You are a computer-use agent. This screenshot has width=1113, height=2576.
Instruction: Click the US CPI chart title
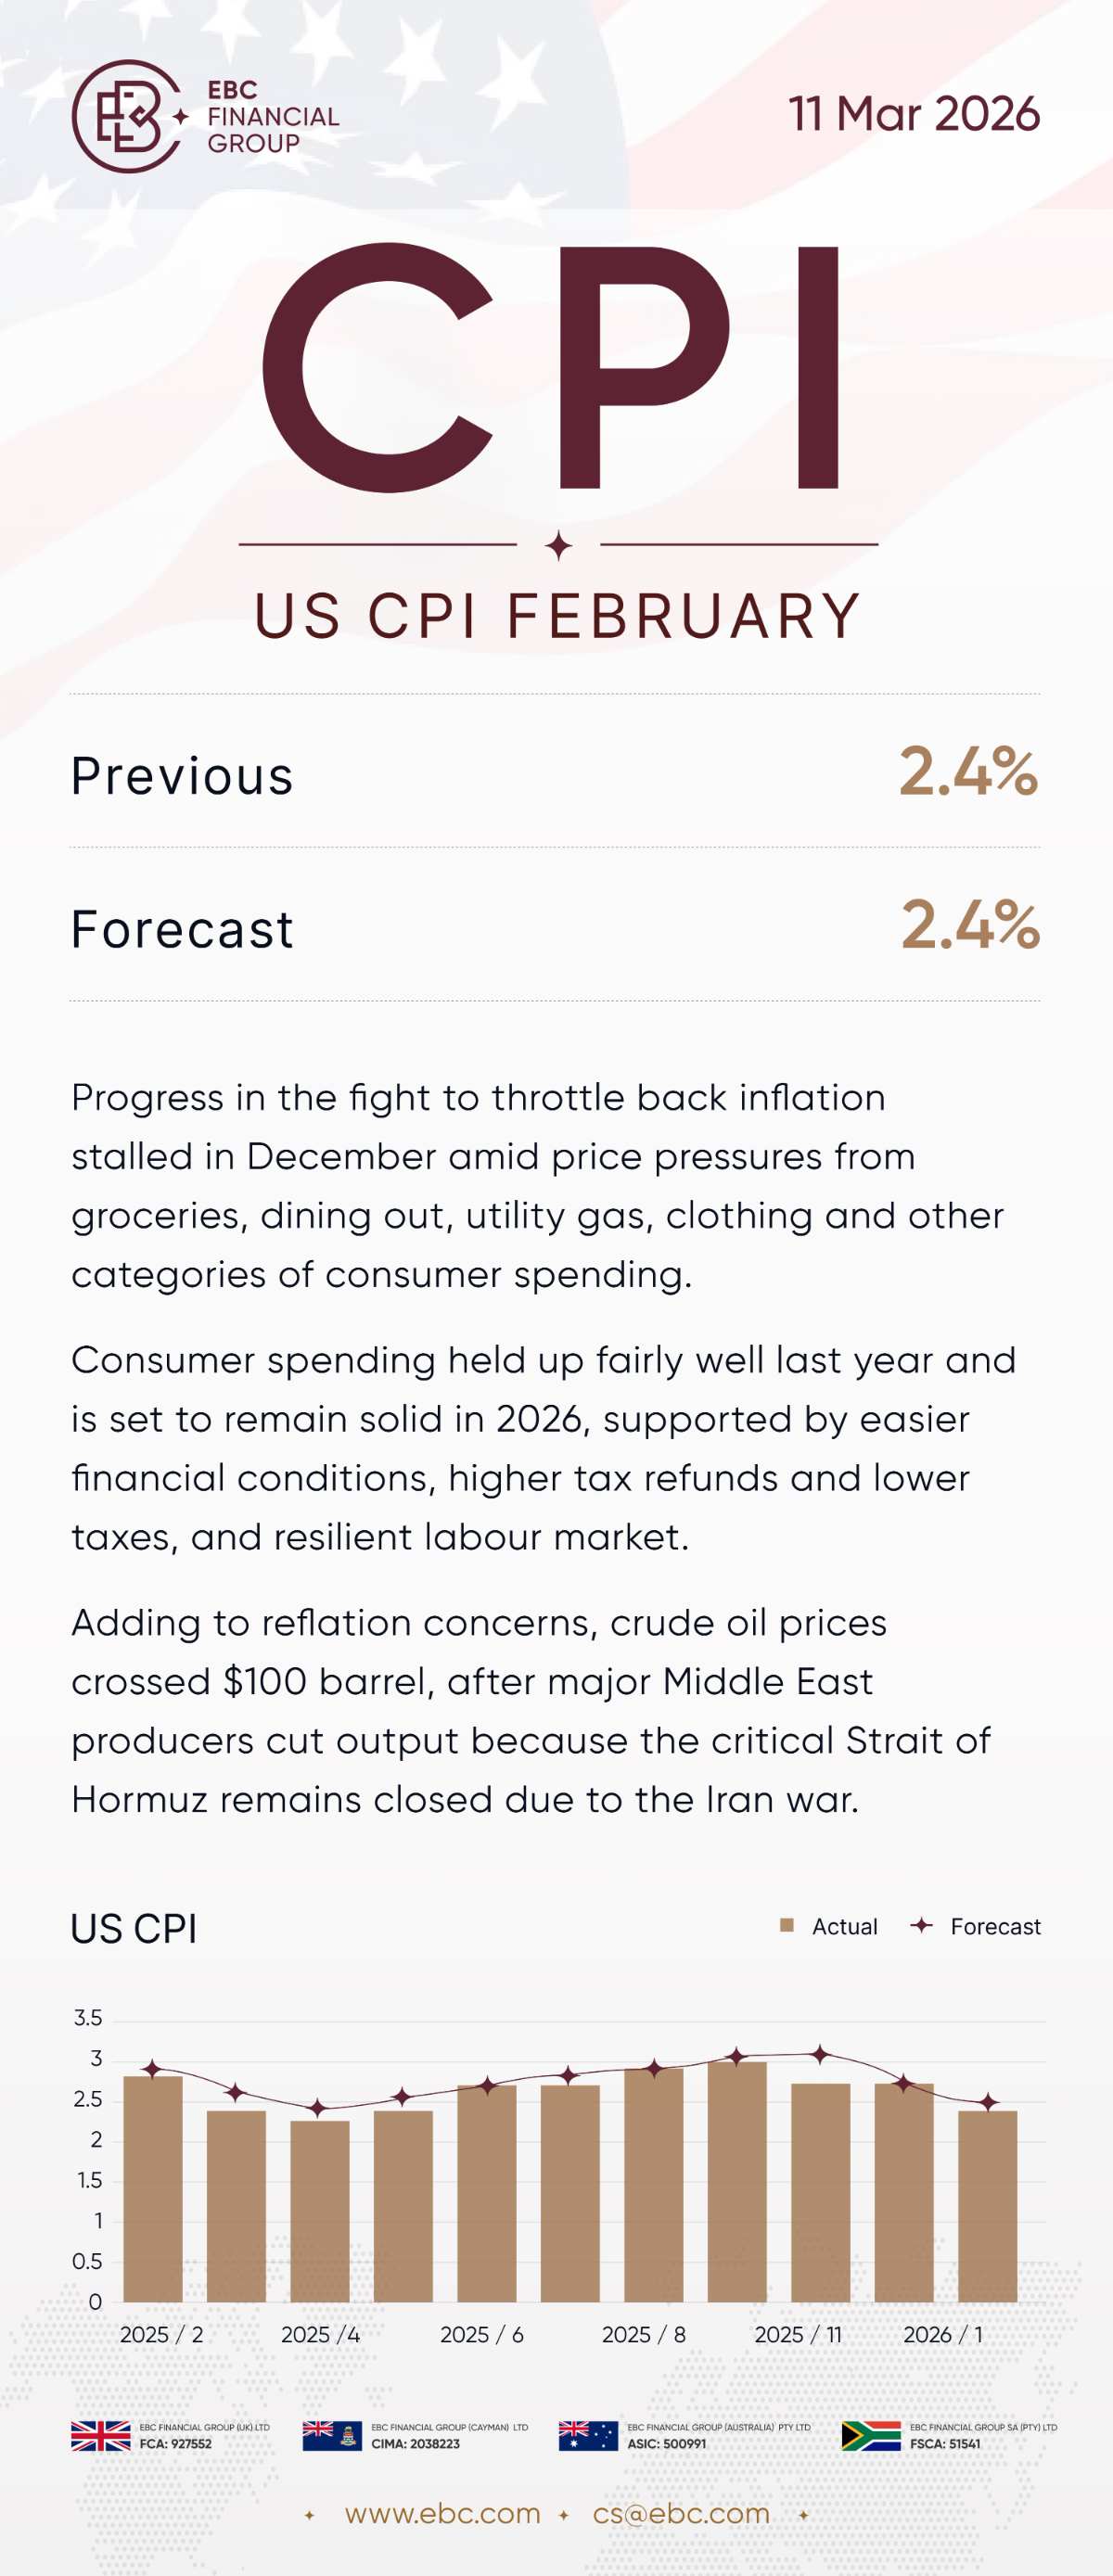[x=134, y=1928]
